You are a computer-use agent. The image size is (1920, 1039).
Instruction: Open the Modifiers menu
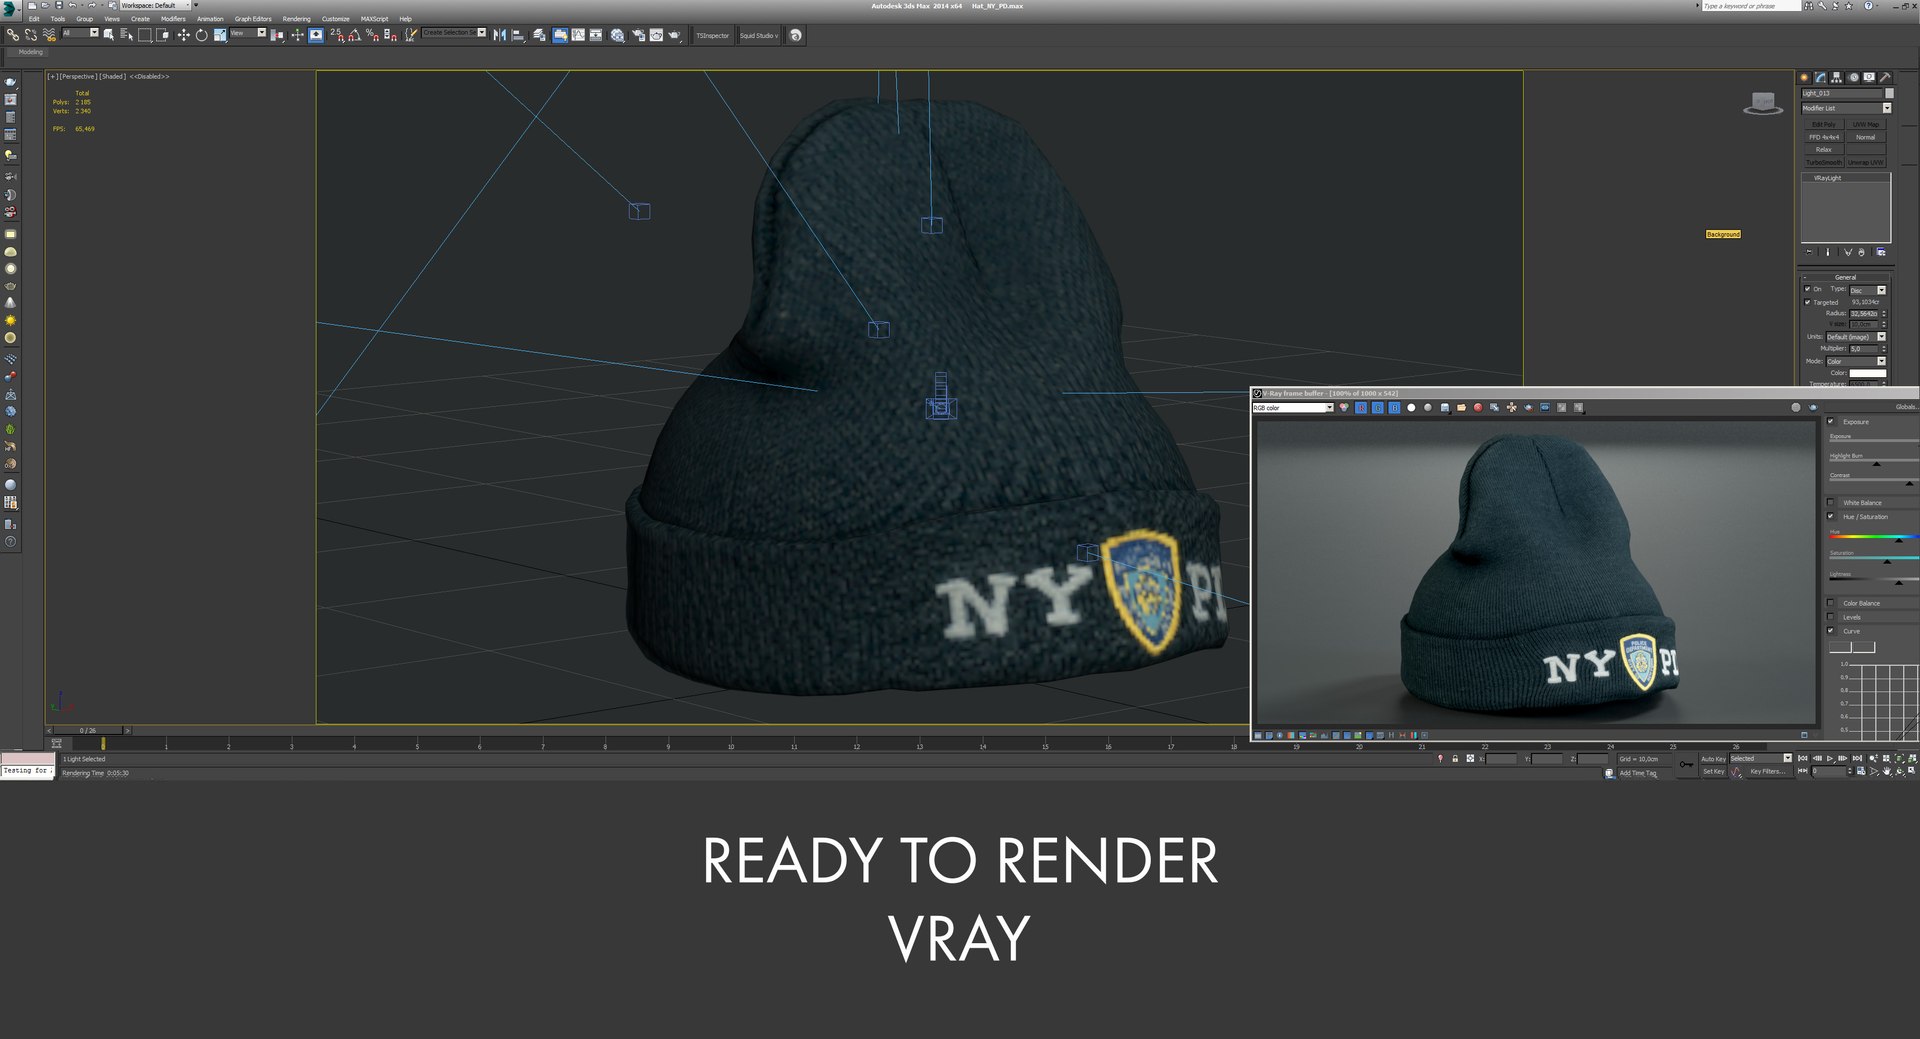pyautogui.click(x=173, y=19)
